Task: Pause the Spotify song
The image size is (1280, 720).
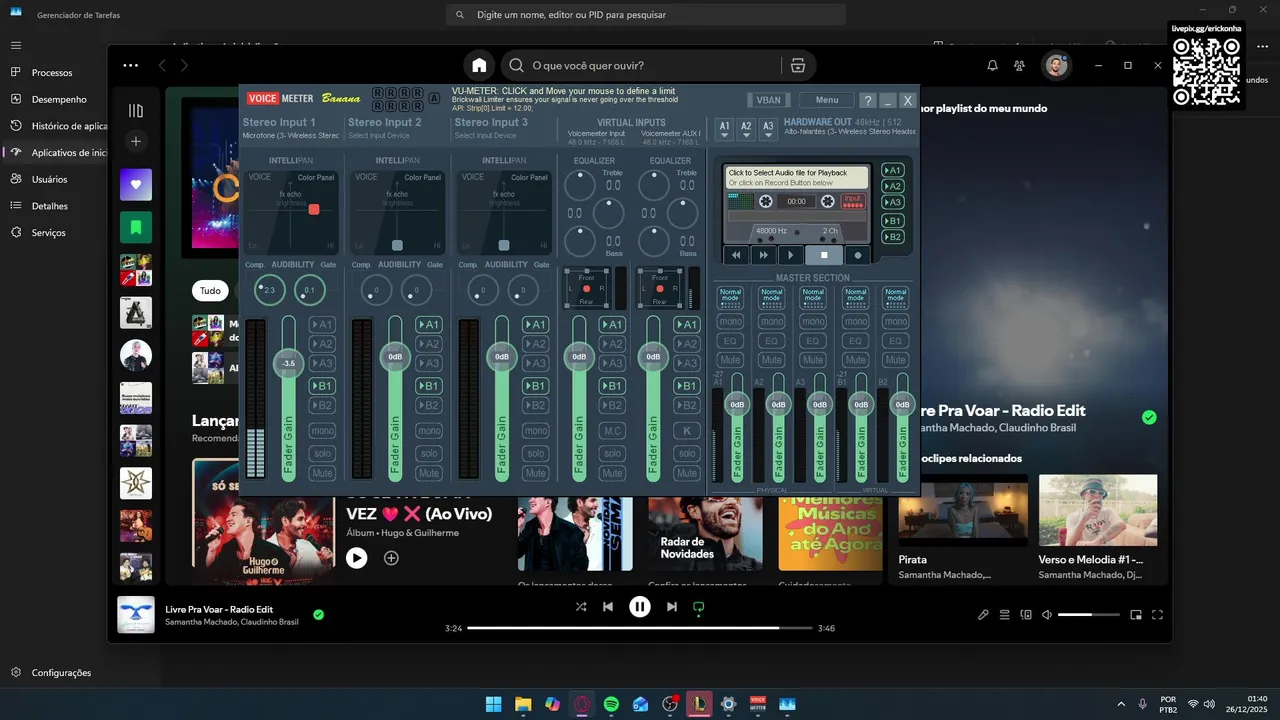Action: tap(640, 606)
